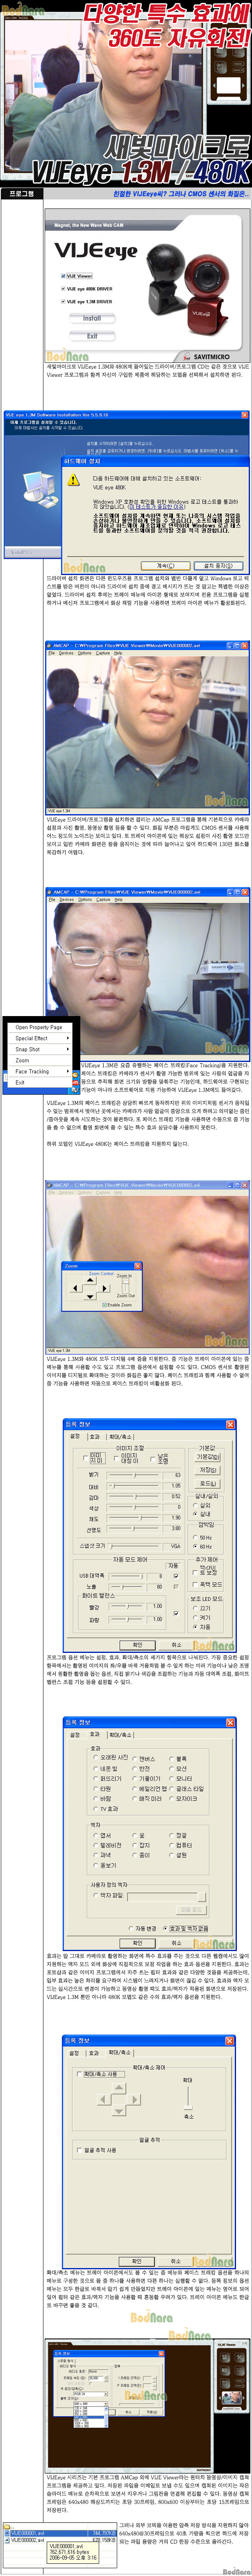Click the 기본값 default button in the 설정 dialog
Viewport: 252px width, 2576px height.
coord(208,1457)
